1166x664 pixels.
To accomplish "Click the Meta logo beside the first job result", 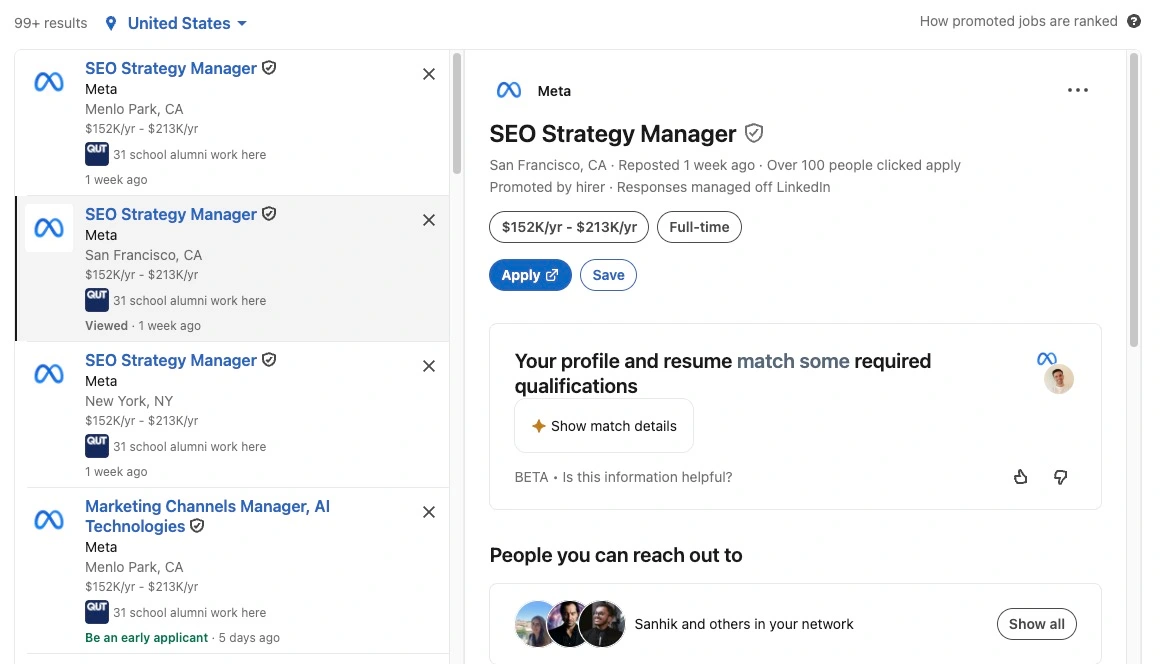I will point(48,82).
